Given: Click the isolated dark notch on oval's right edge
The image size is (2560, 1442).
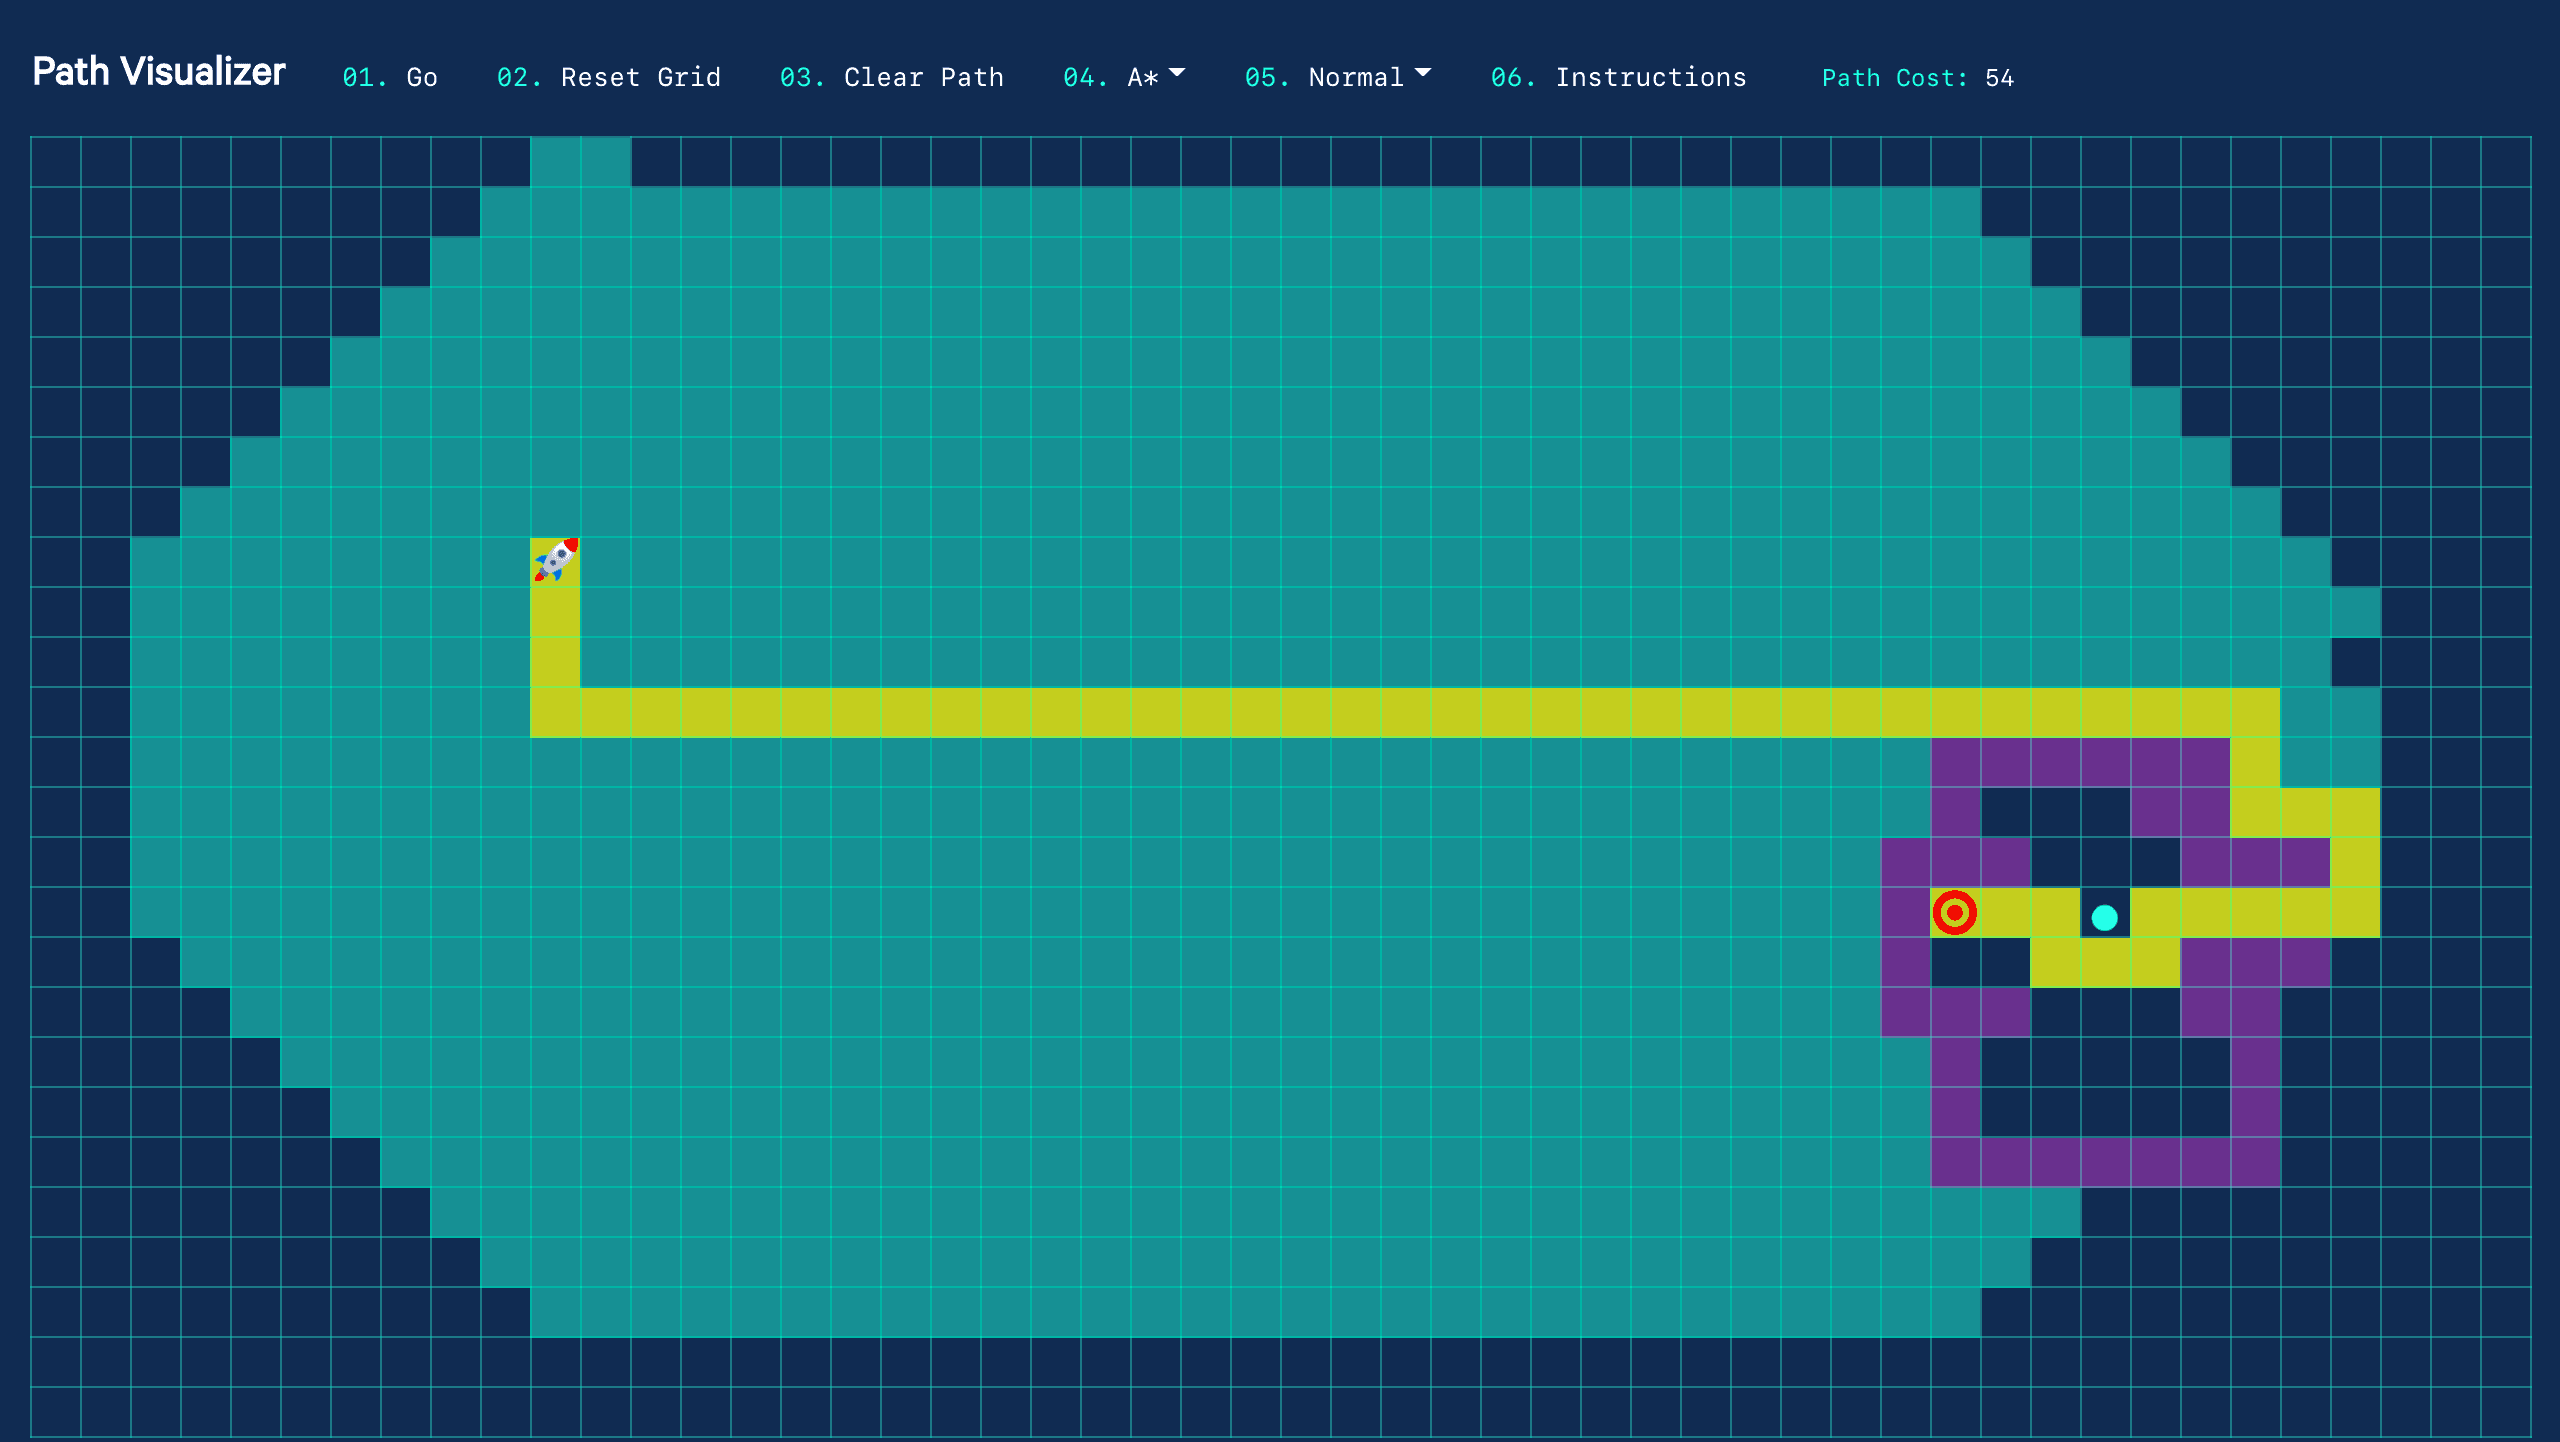Looking at the screenshot, I should pos(2355,662).
